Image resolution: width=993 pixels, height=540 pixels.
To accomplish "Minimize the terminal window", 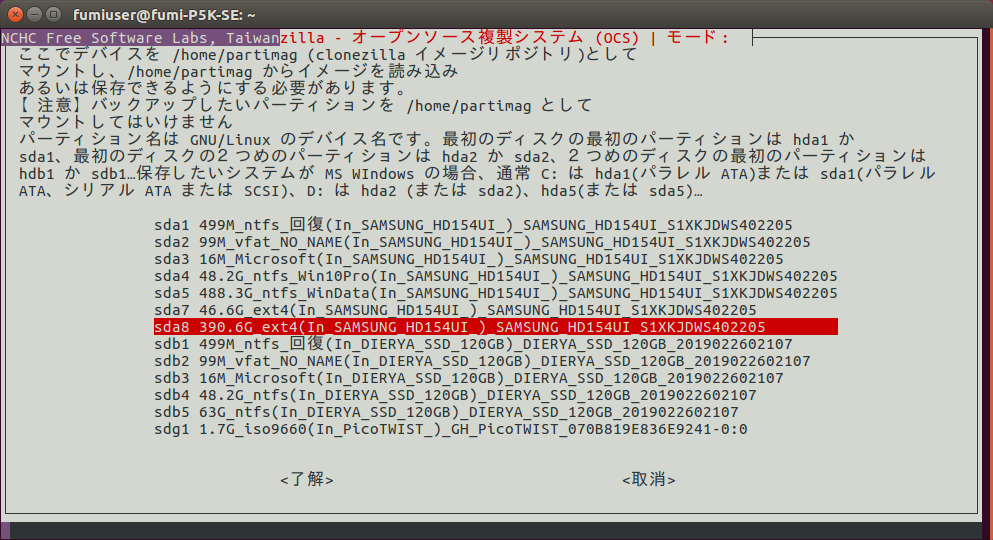I will pos(33,15).
